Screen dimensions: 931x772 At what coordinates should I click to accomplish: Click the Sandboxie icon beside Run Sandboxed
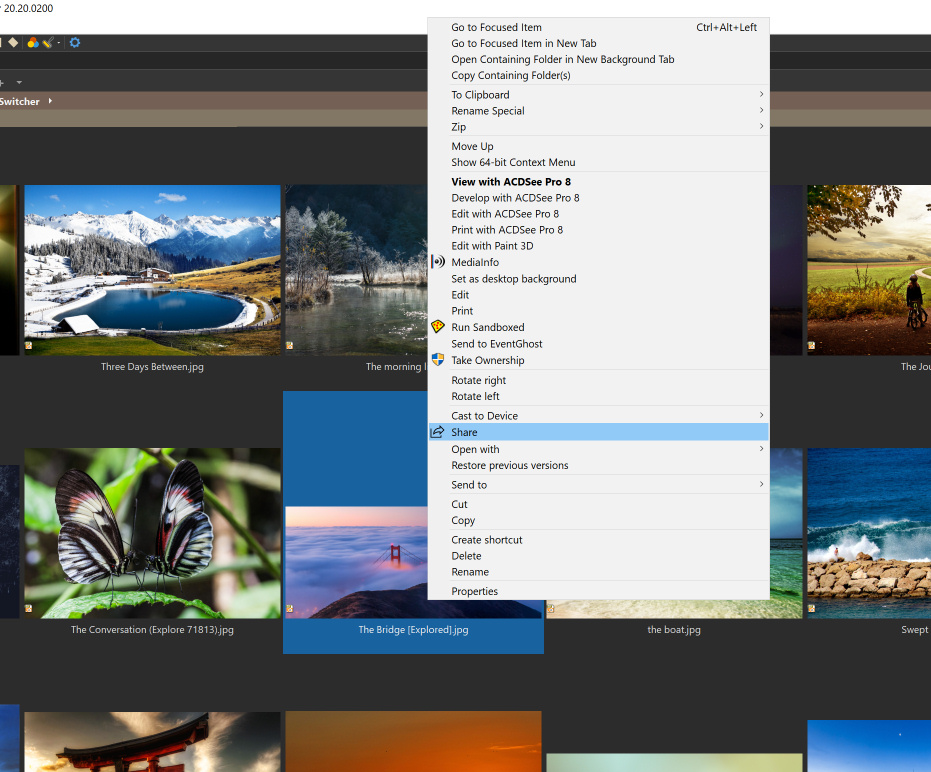pos(437,327)
